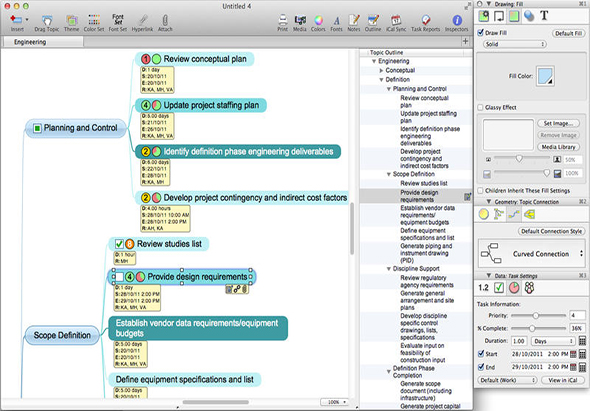Open the Fonts panel
Image resolution: width=590 pixels, height=411 pixels.
(x=336, y=20)
